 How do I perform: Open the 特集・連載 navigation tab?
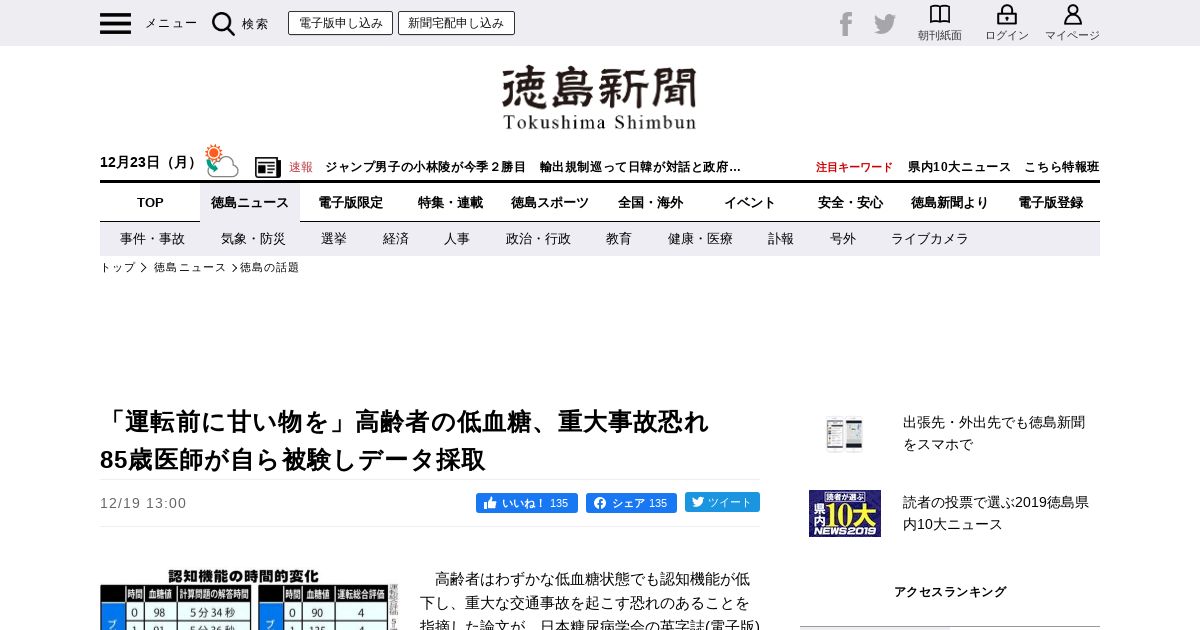coord(450,202)
